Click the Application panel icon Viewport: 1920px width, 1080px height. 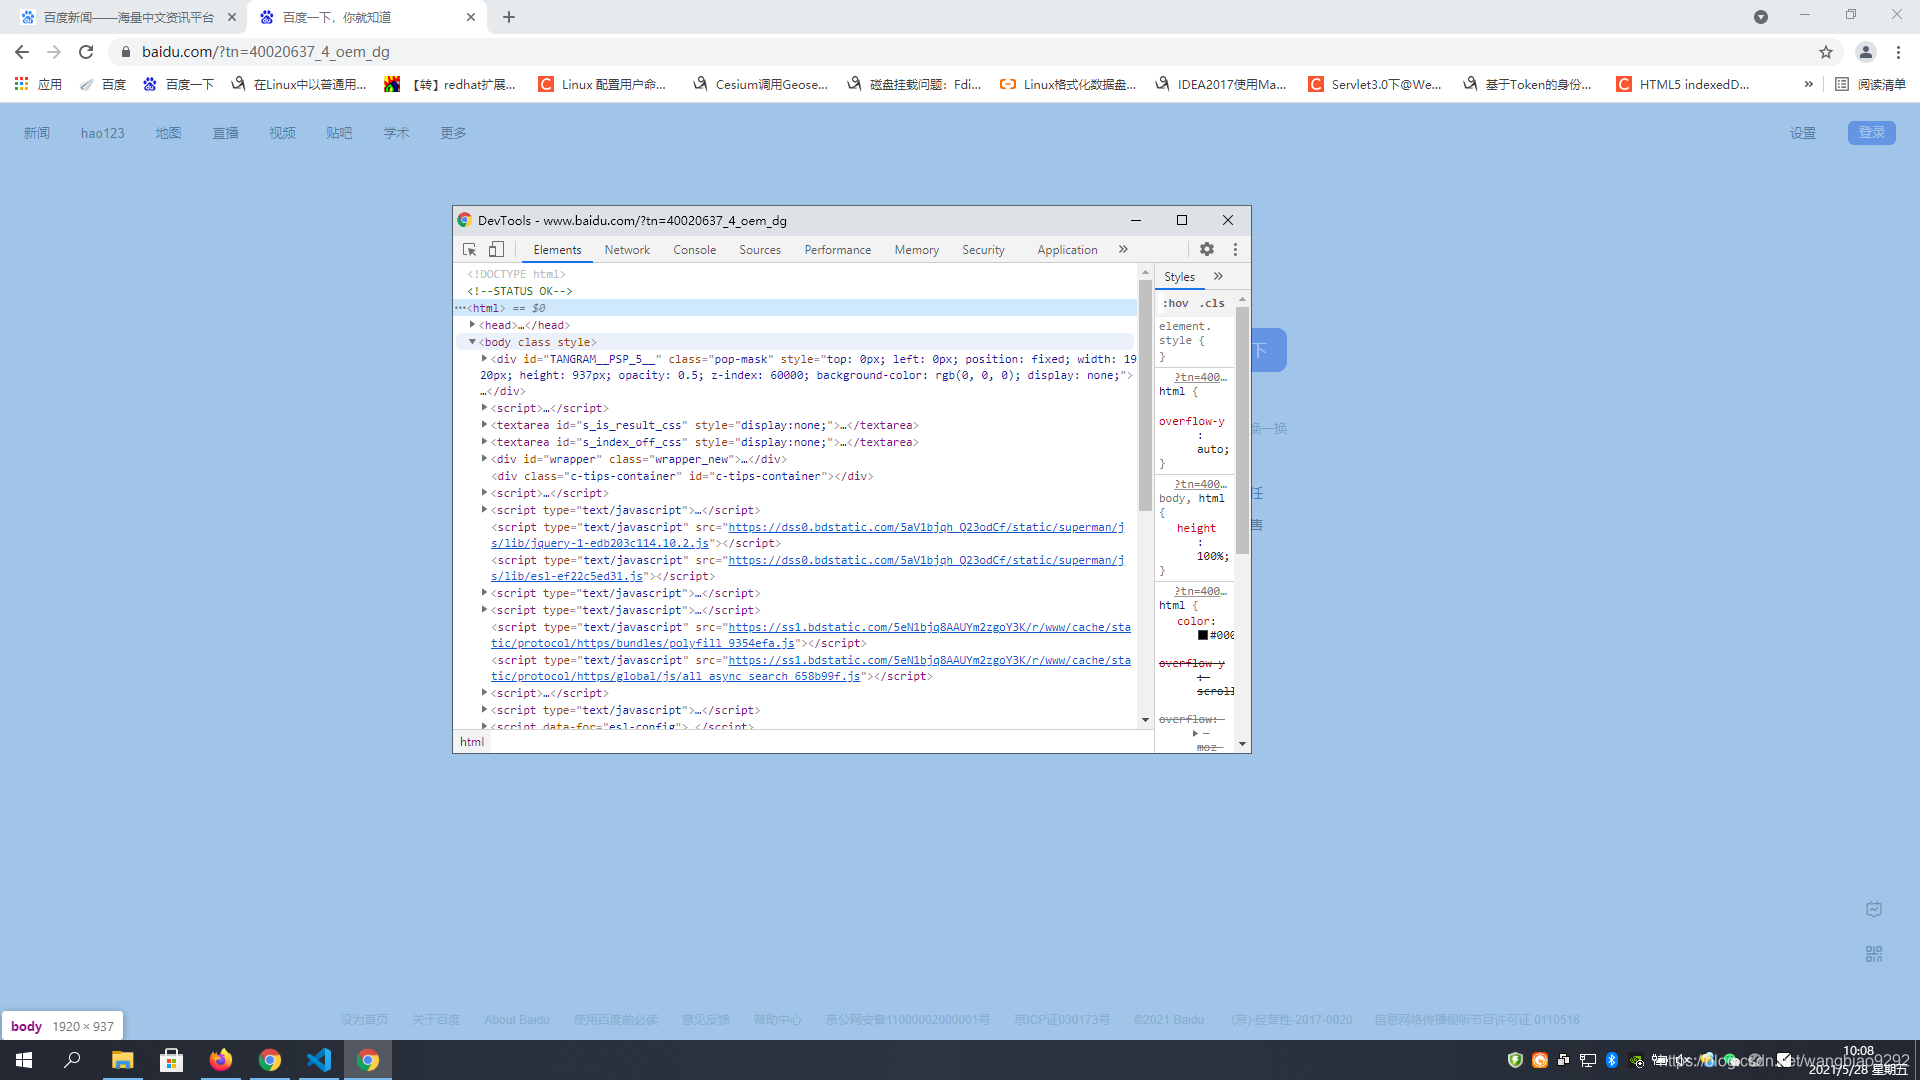[x=1065, y=249]
